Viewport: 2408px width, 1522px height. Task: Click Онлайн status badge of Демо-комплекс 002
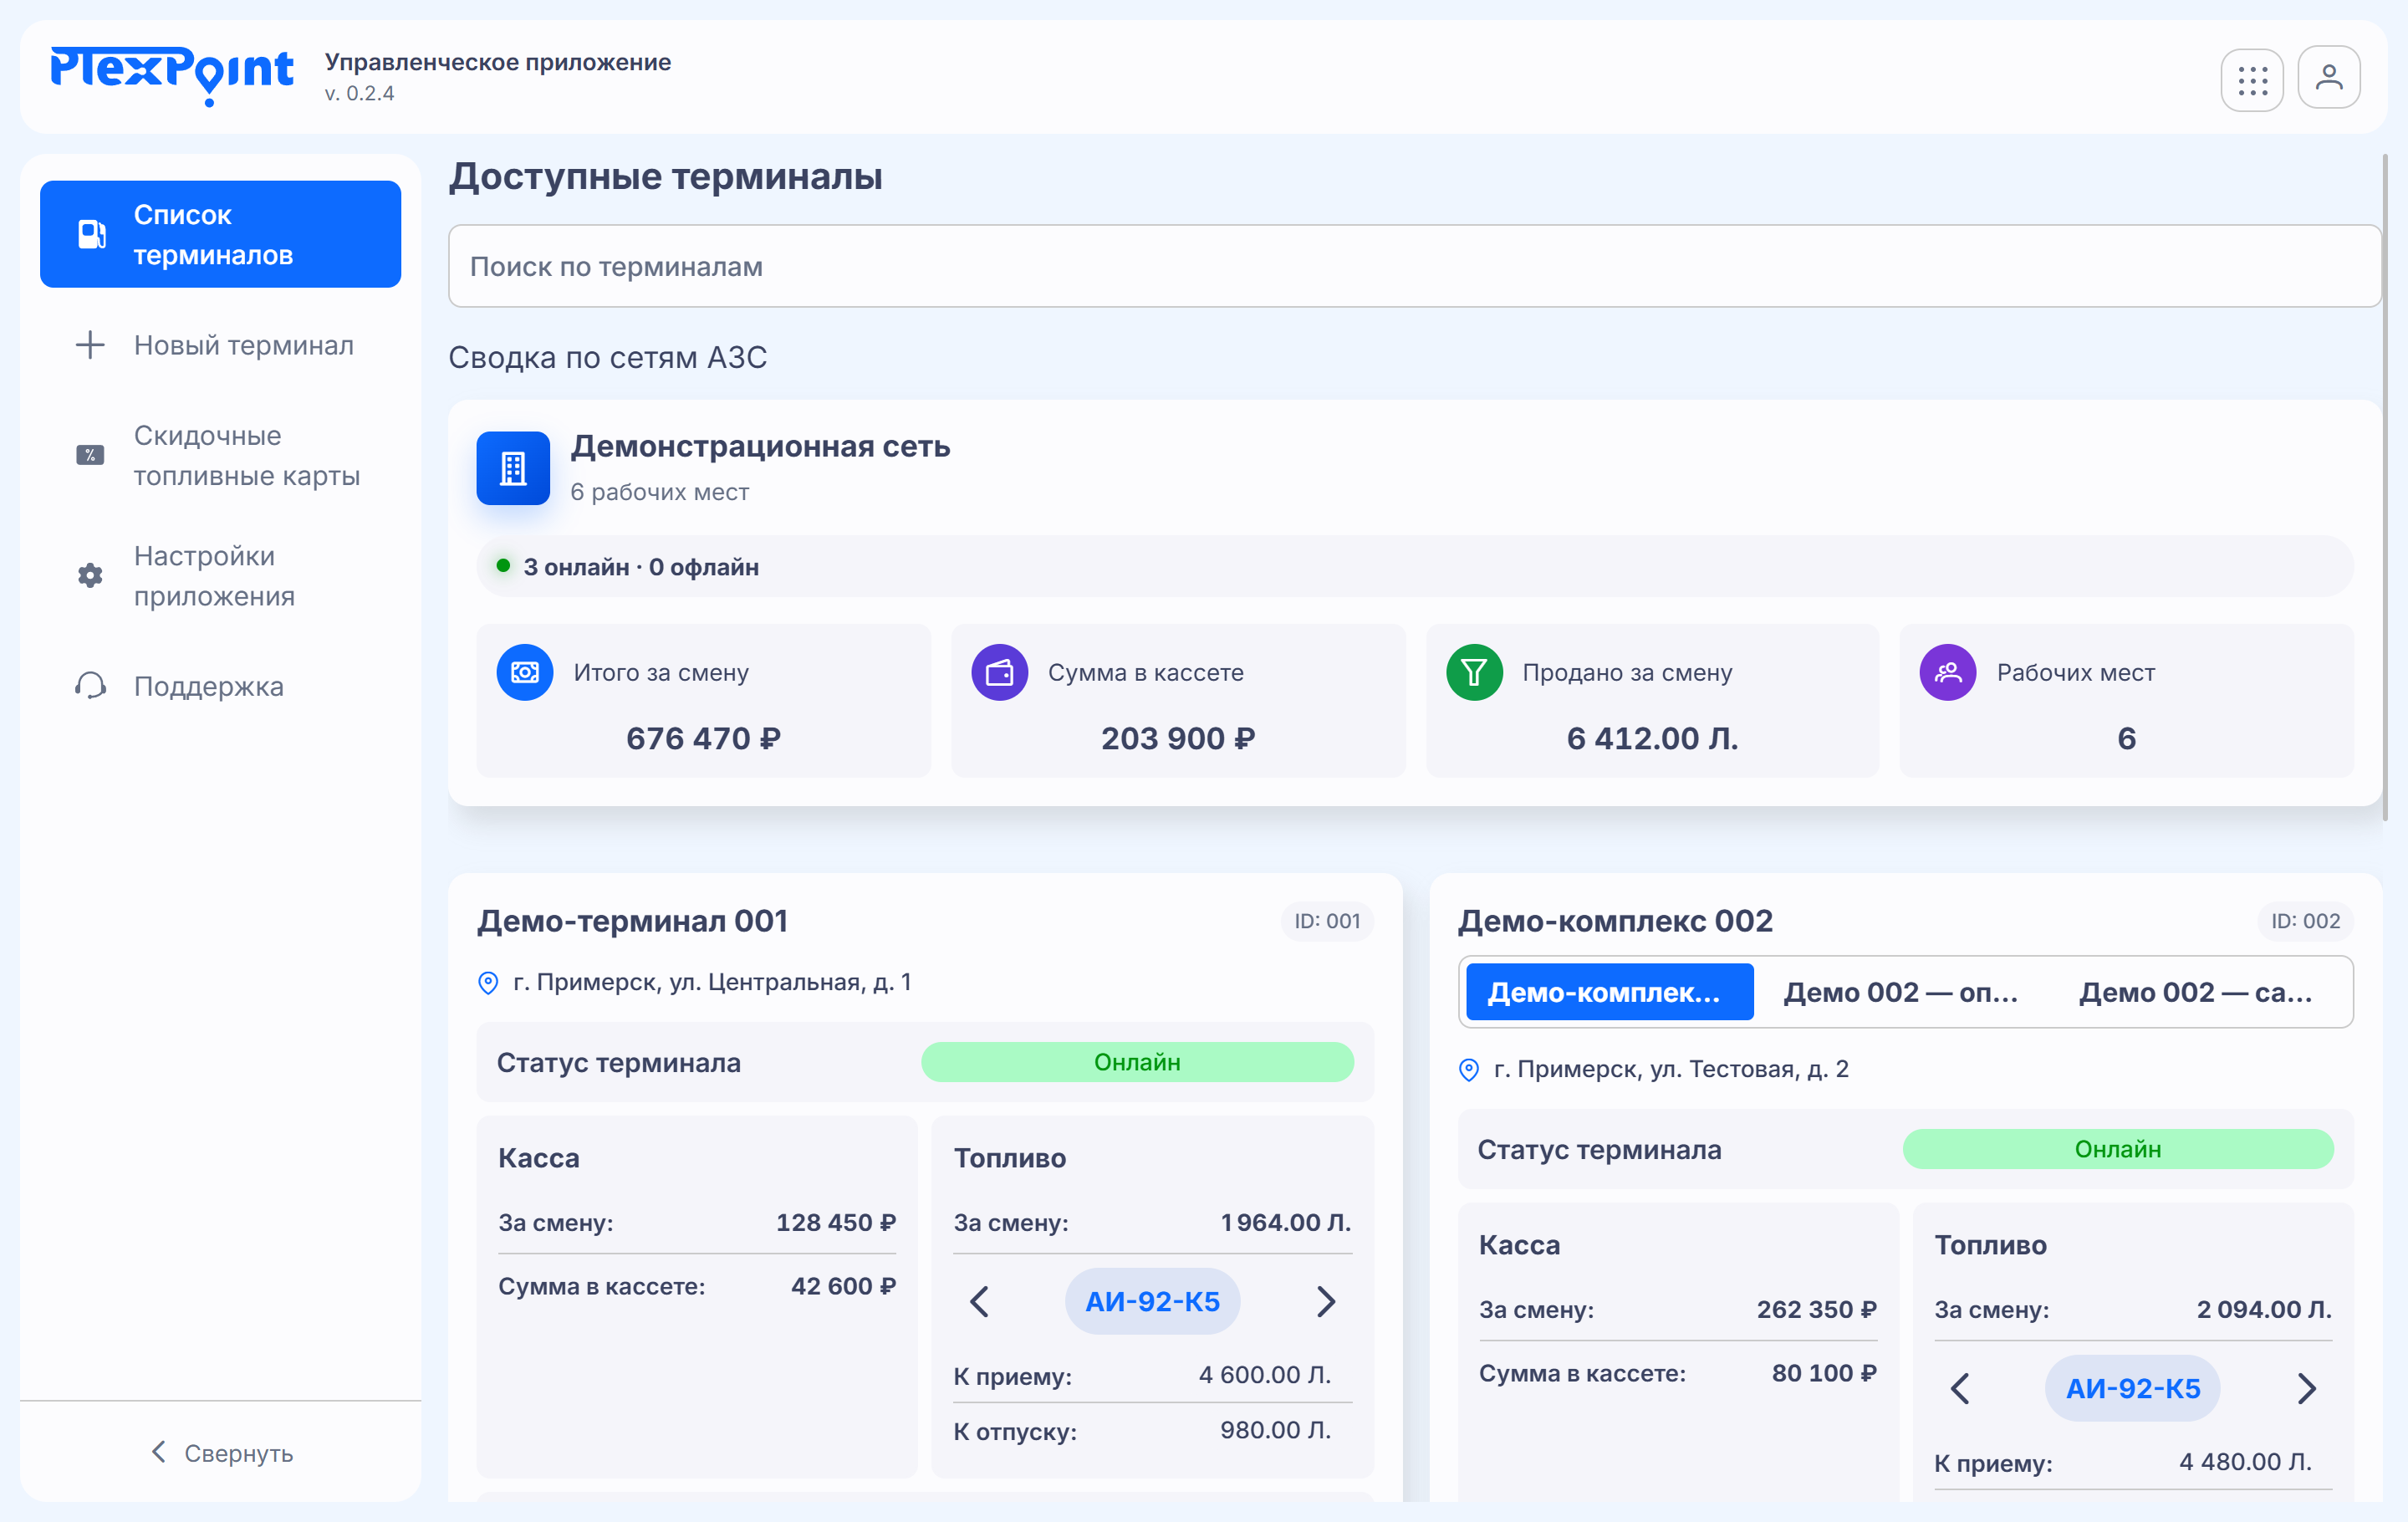pos(2118,1149)
